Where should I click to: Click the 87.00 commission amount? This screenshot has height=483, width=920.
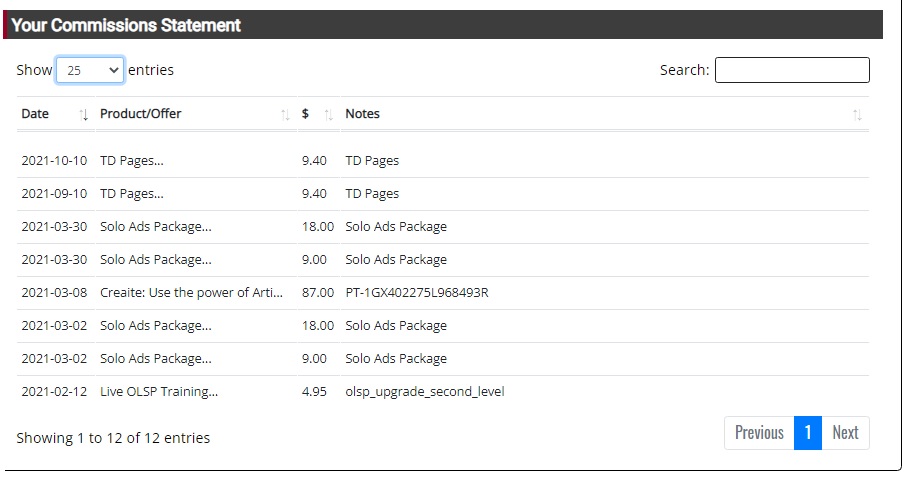[x=318, y=293]
